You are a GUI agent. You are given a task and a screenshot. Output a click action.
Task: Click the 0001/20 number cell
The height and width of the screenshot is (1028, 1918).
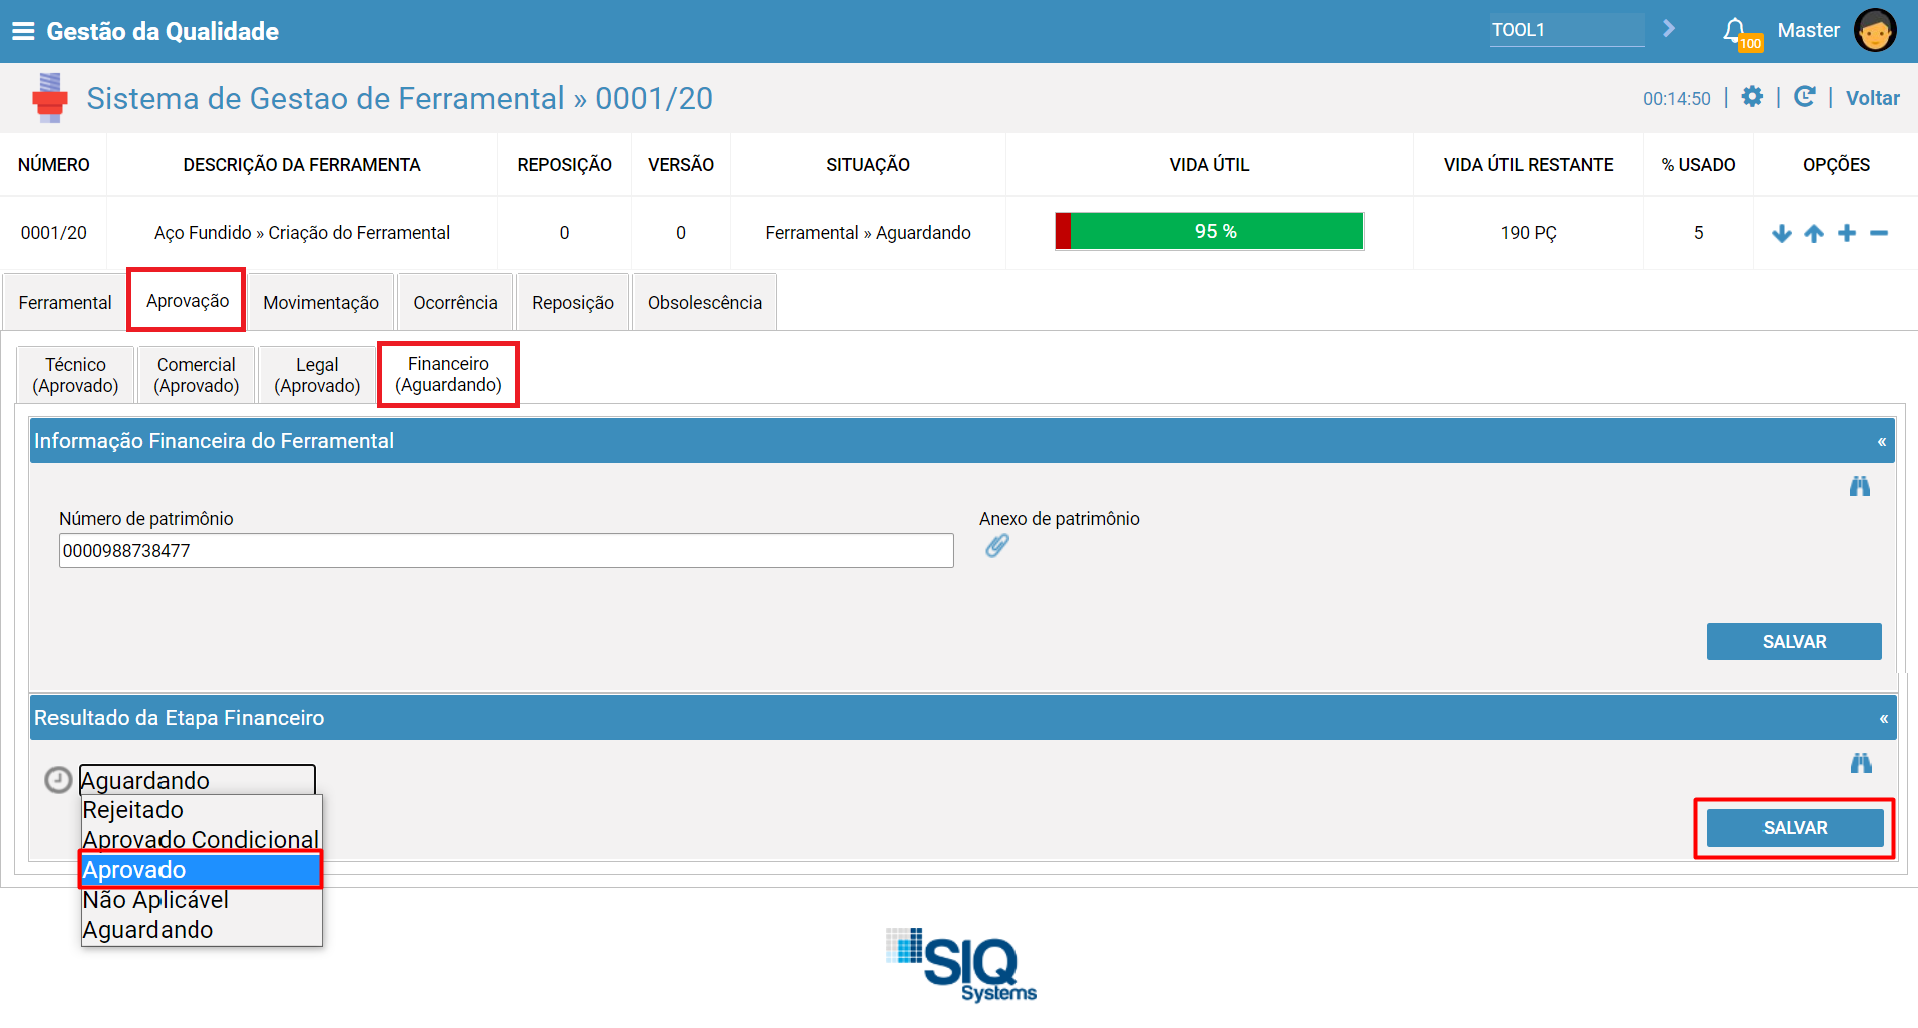(54, 233)
